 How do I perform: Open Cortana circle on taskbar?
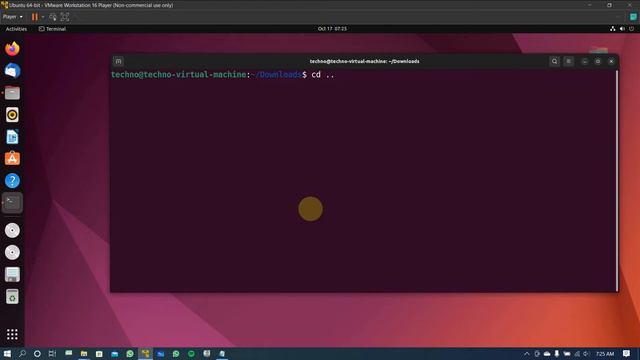pos(37,353)
